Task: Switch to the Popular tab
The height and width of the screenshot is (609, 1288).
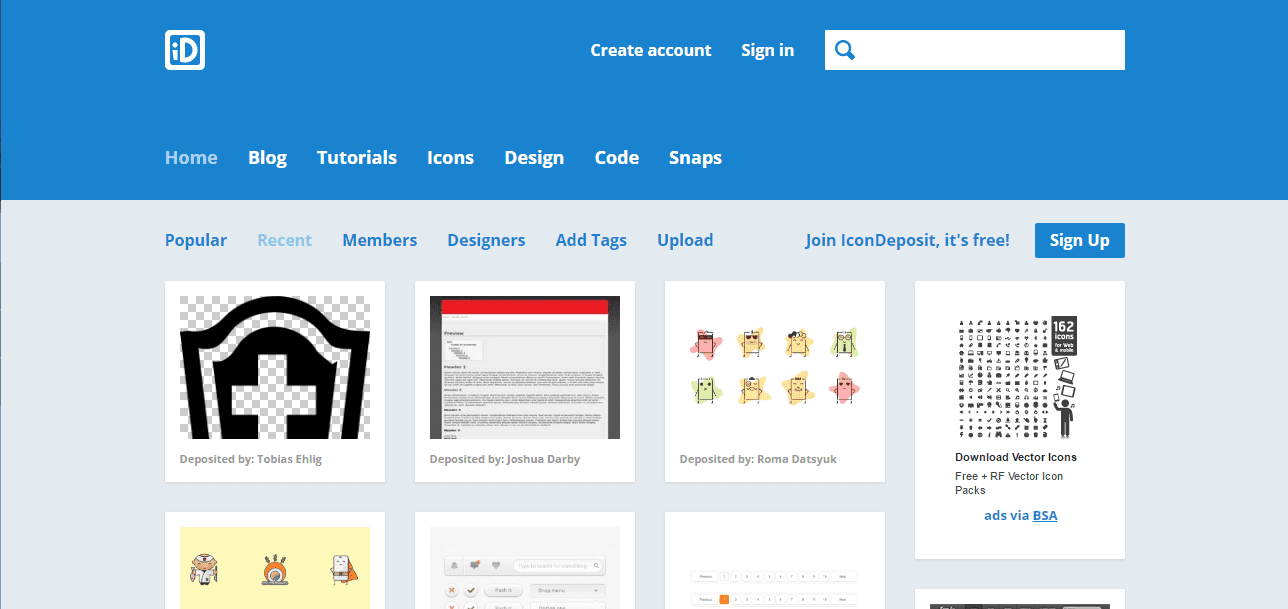Action: (x=196, y=240)
